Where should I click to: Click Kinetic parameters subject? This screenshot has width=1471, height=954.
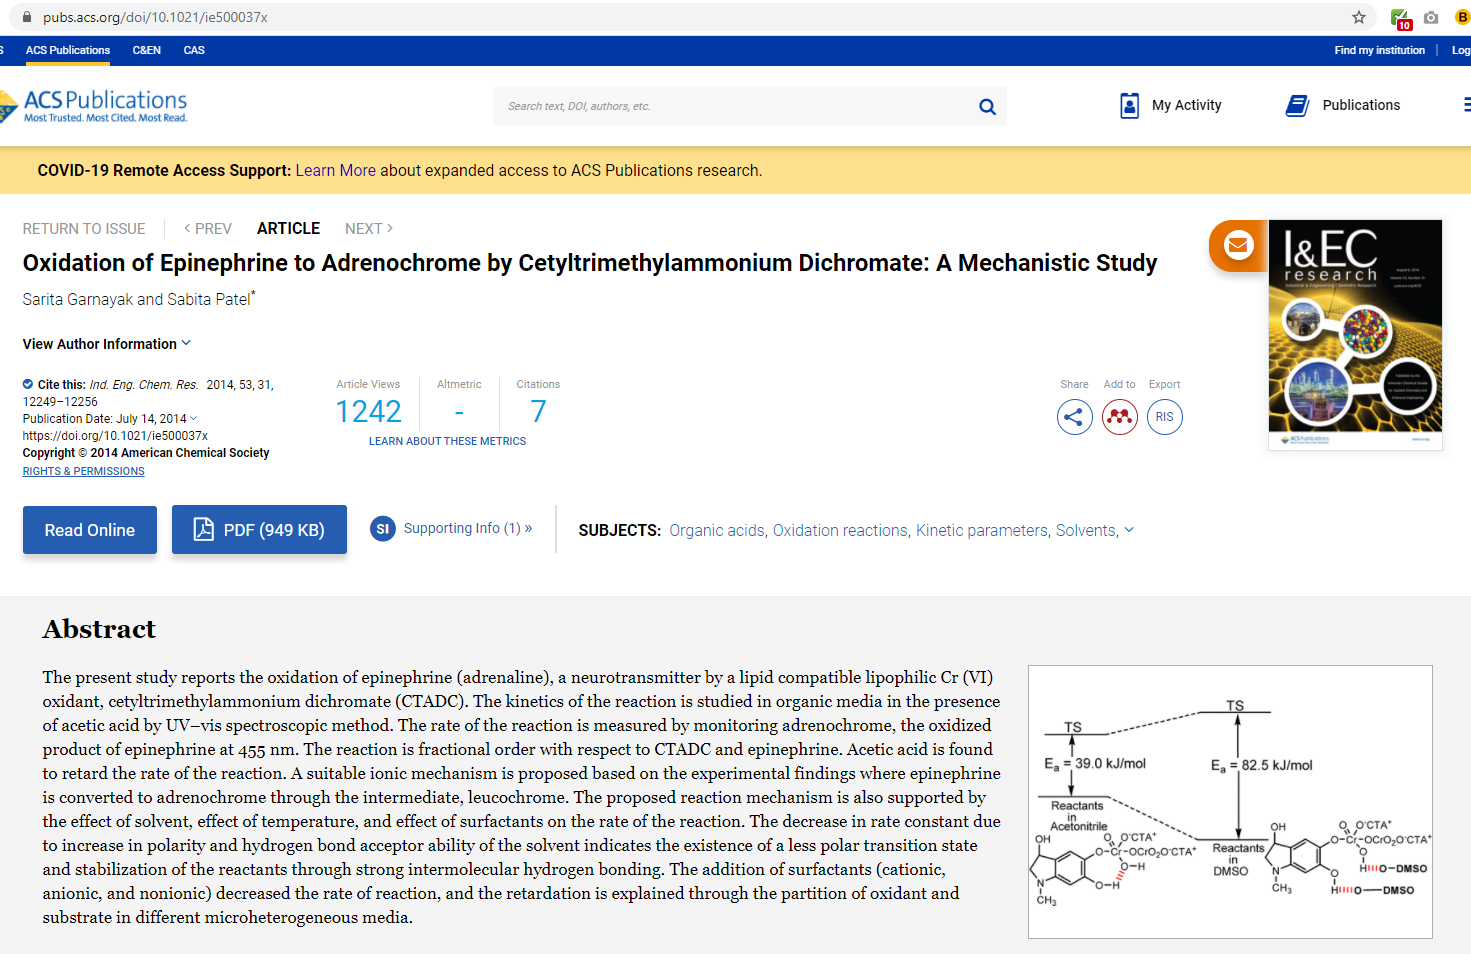pyautogui.click(x=983, y=530)
